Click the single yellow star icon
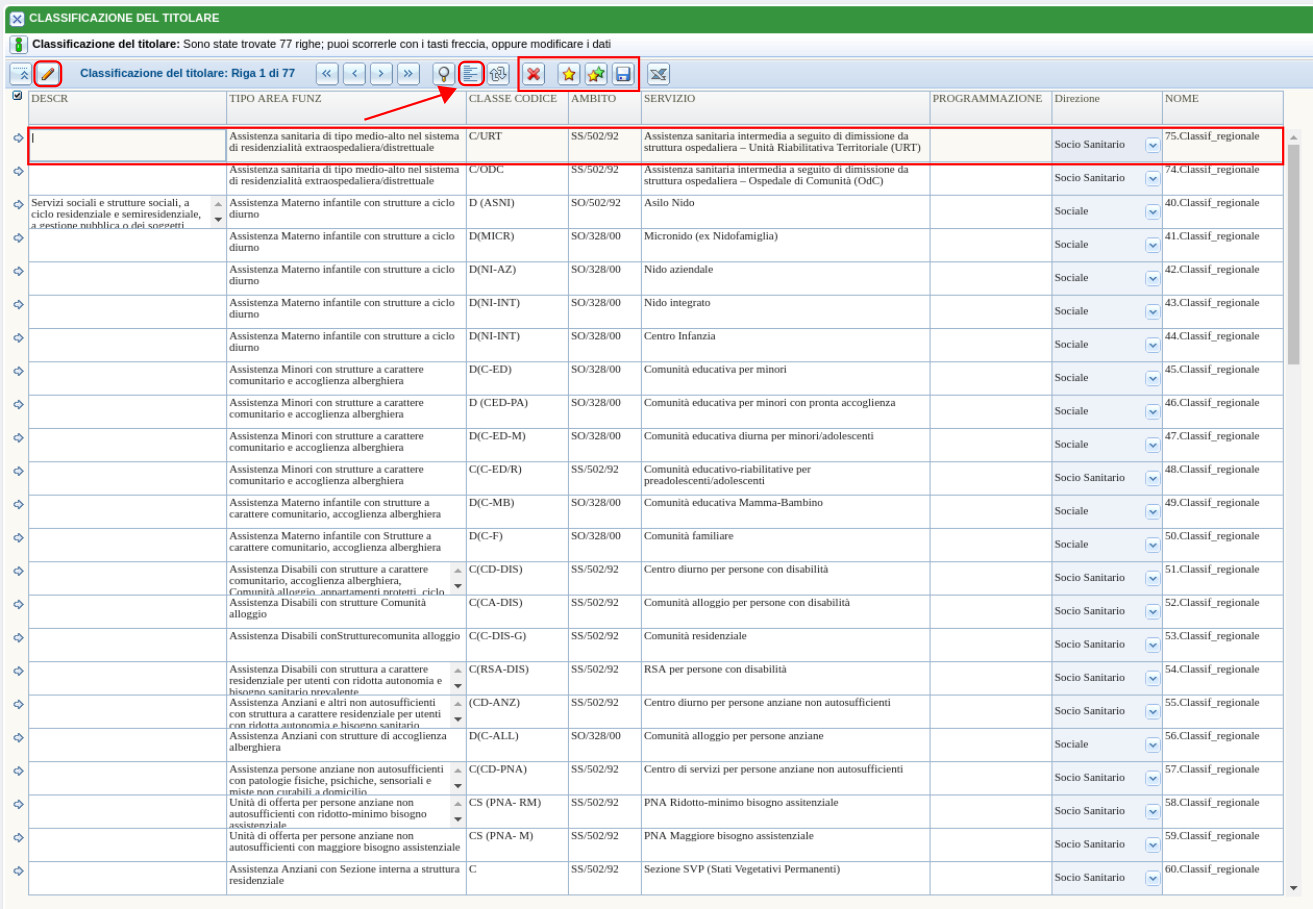The image size is (1313, 909). [x=569, y=74]
